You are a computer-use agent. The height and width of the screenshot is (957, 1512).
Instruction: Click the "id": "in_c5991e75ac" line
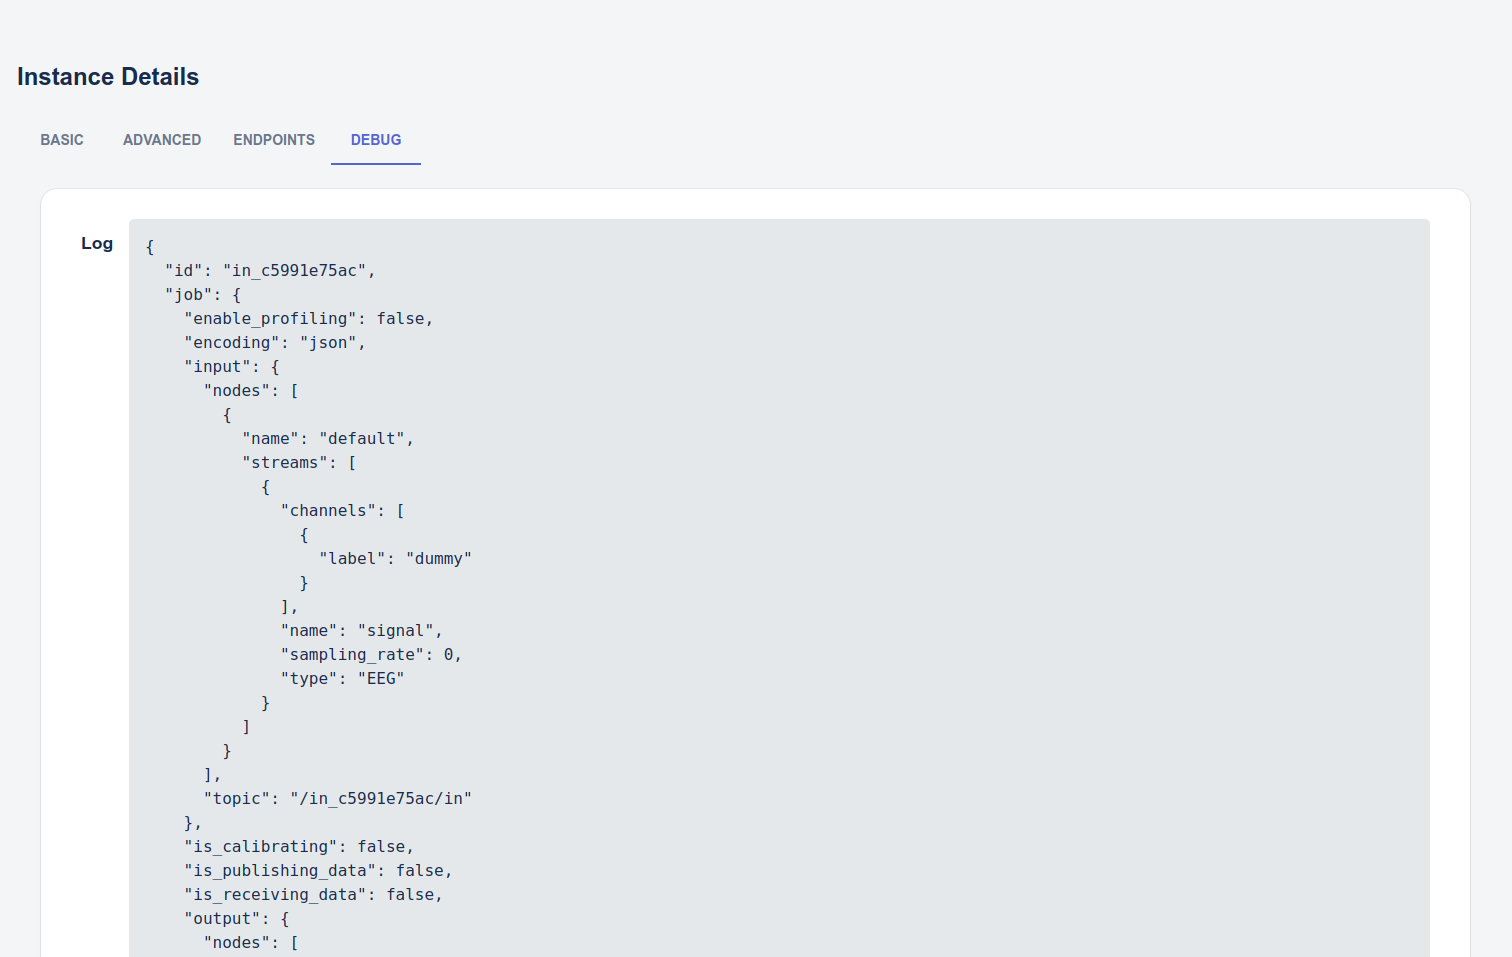click(270, 271)
